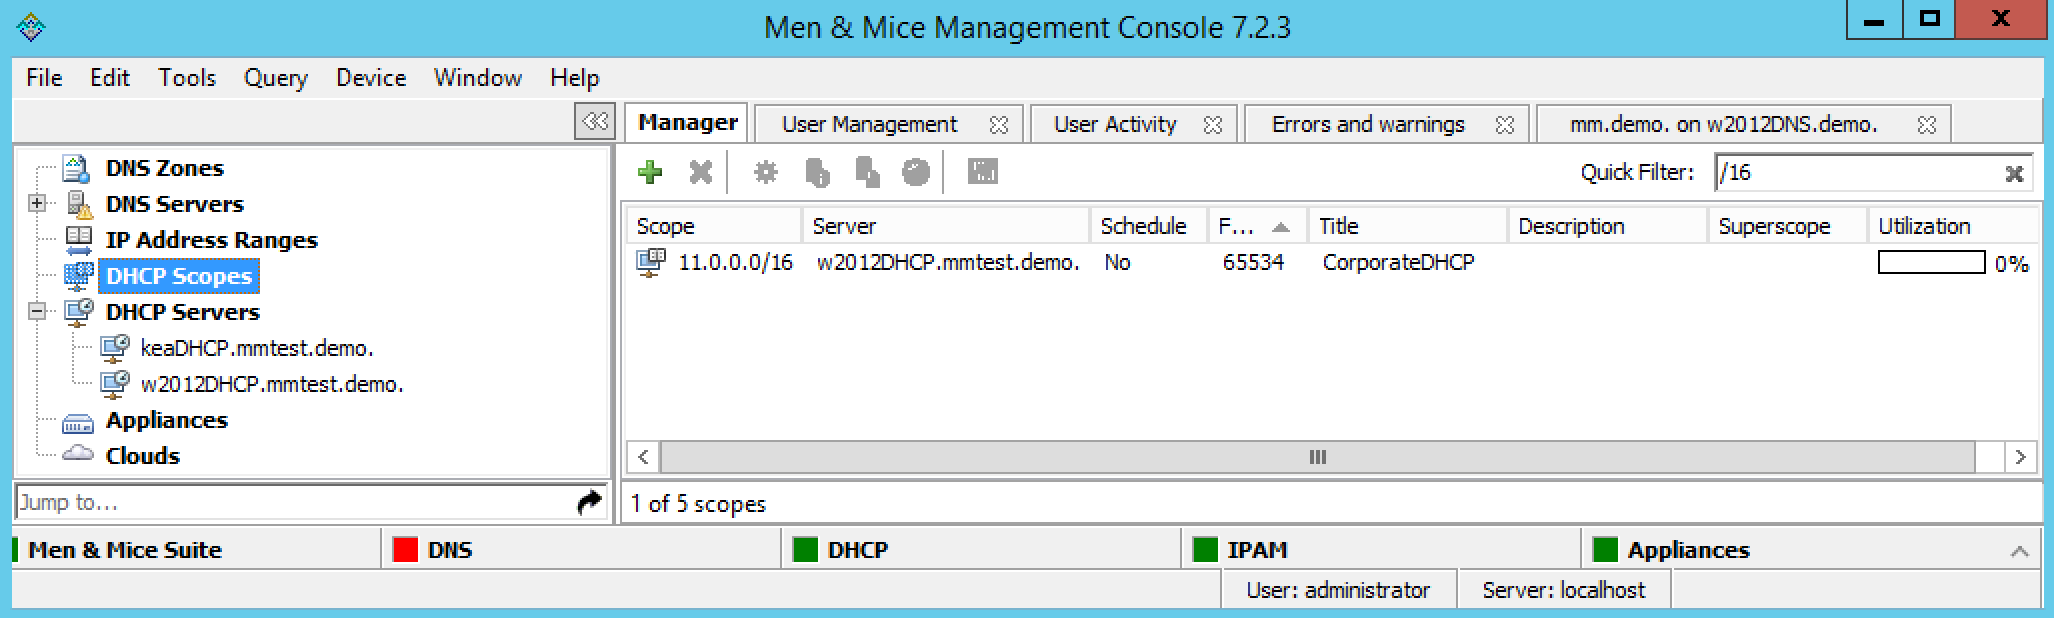This screenshot has height=618, width=2054.
Task: Click green Appliances status indicator
Action: (1605, 550)
